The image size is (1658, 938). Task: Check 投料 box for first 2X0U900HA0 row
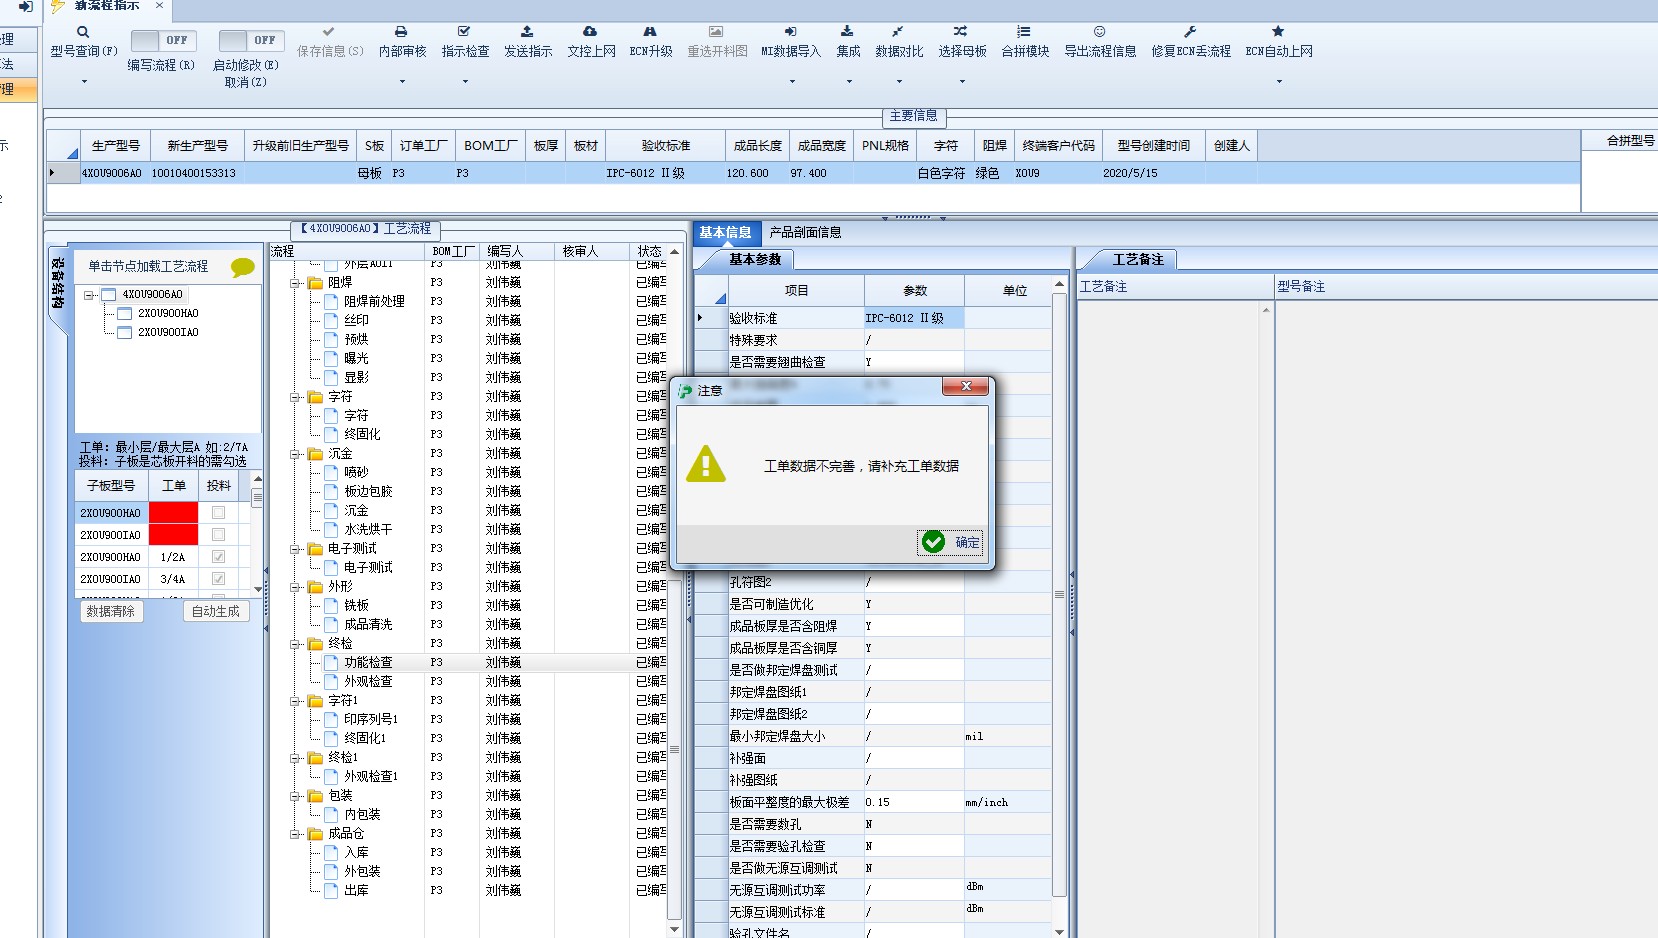[218, 513]
